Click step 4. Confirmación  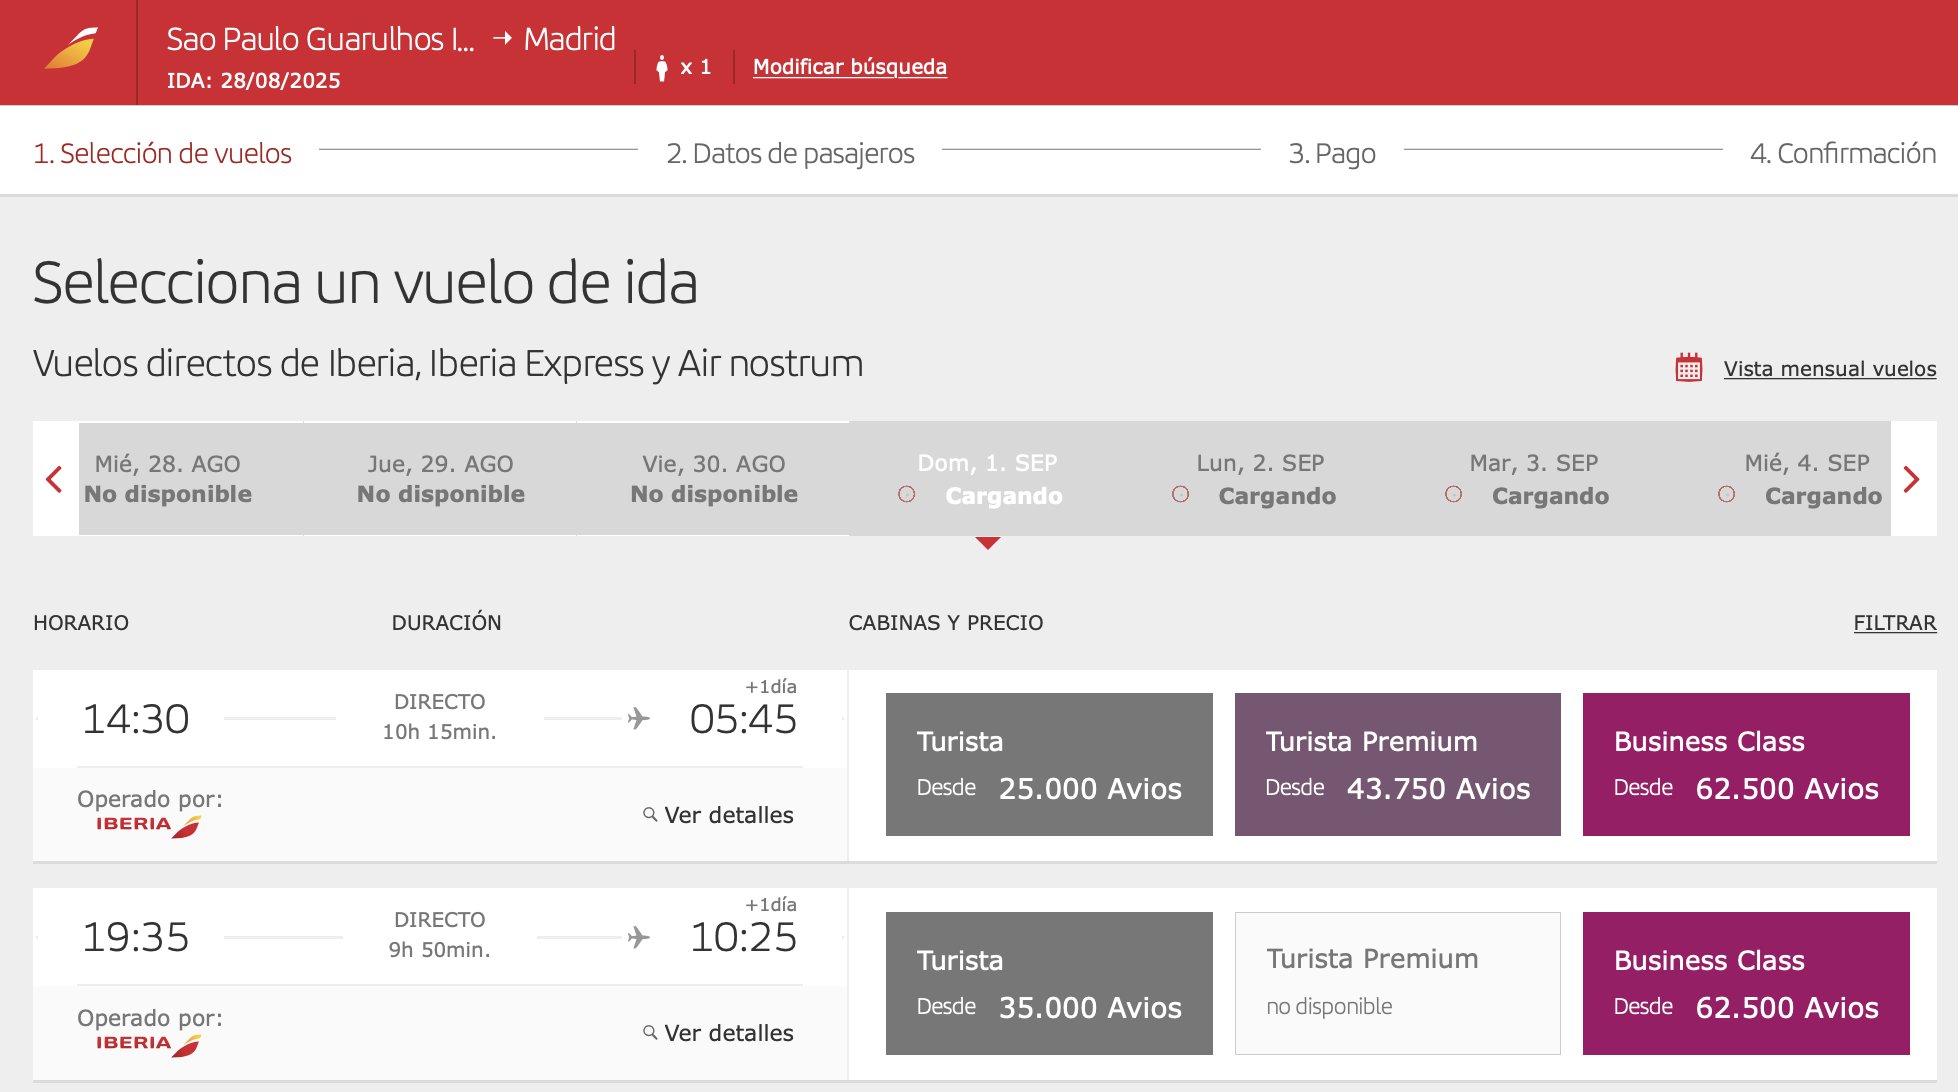coord(1842,153)
